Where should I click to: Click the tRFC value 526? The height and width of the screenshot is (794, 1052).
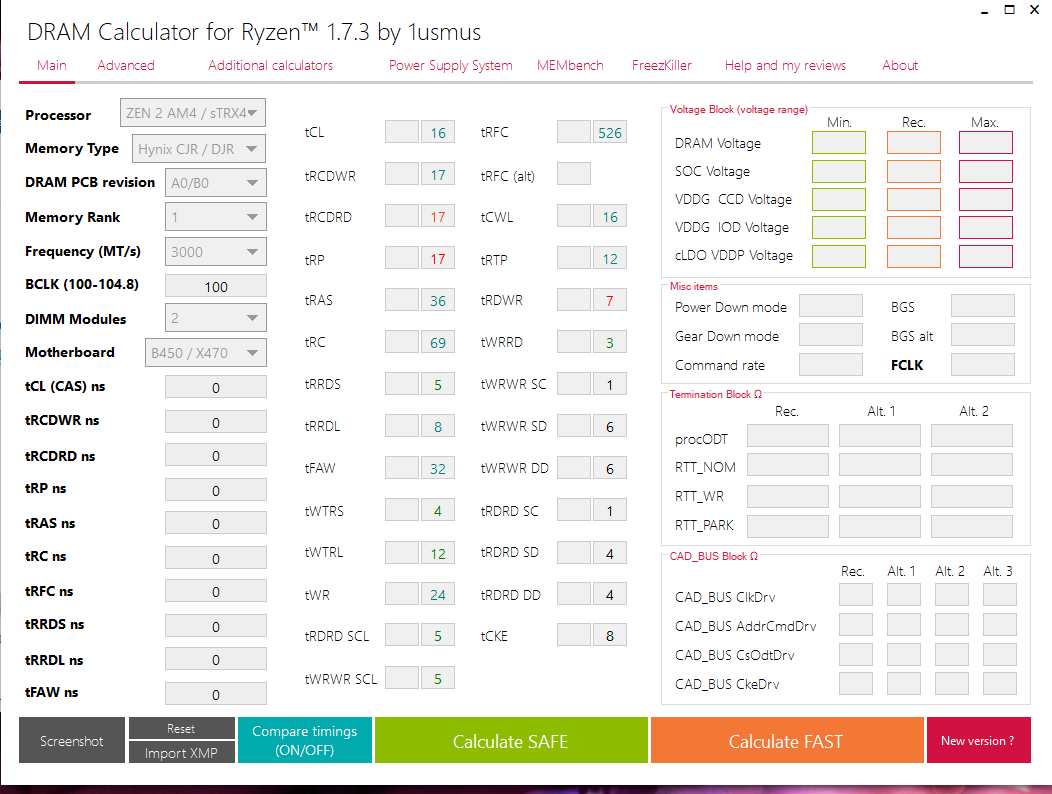(610, 132)
